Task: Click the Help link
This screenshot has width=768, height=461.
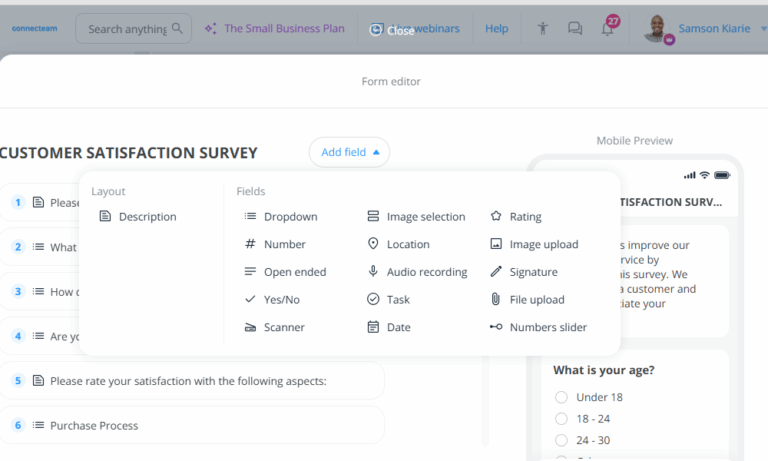Action: [x=497, y=28]
